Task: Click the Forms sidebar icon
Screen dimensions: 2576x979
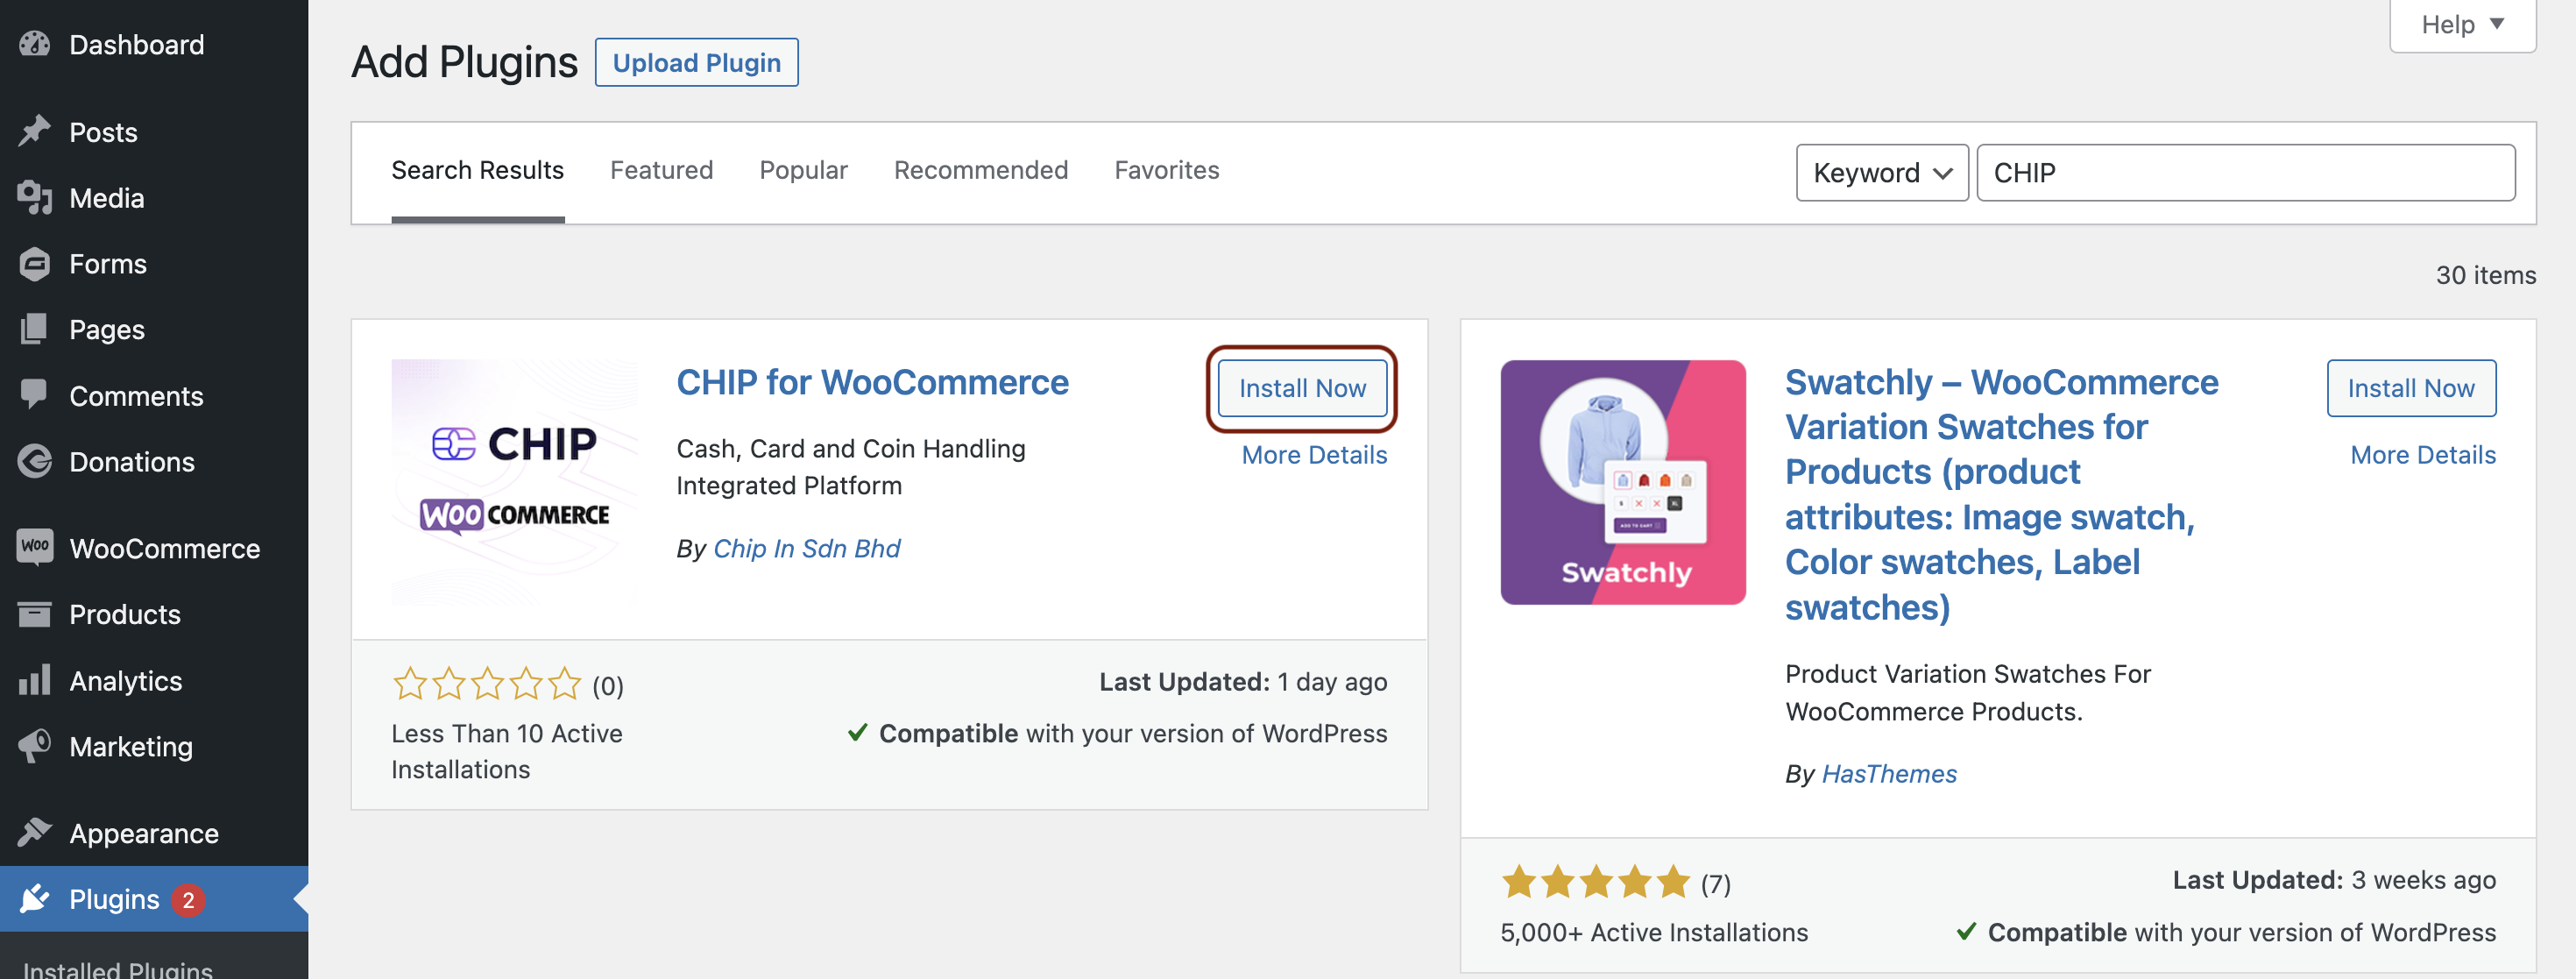Action: pyautogui.click(x=34, y=263)
